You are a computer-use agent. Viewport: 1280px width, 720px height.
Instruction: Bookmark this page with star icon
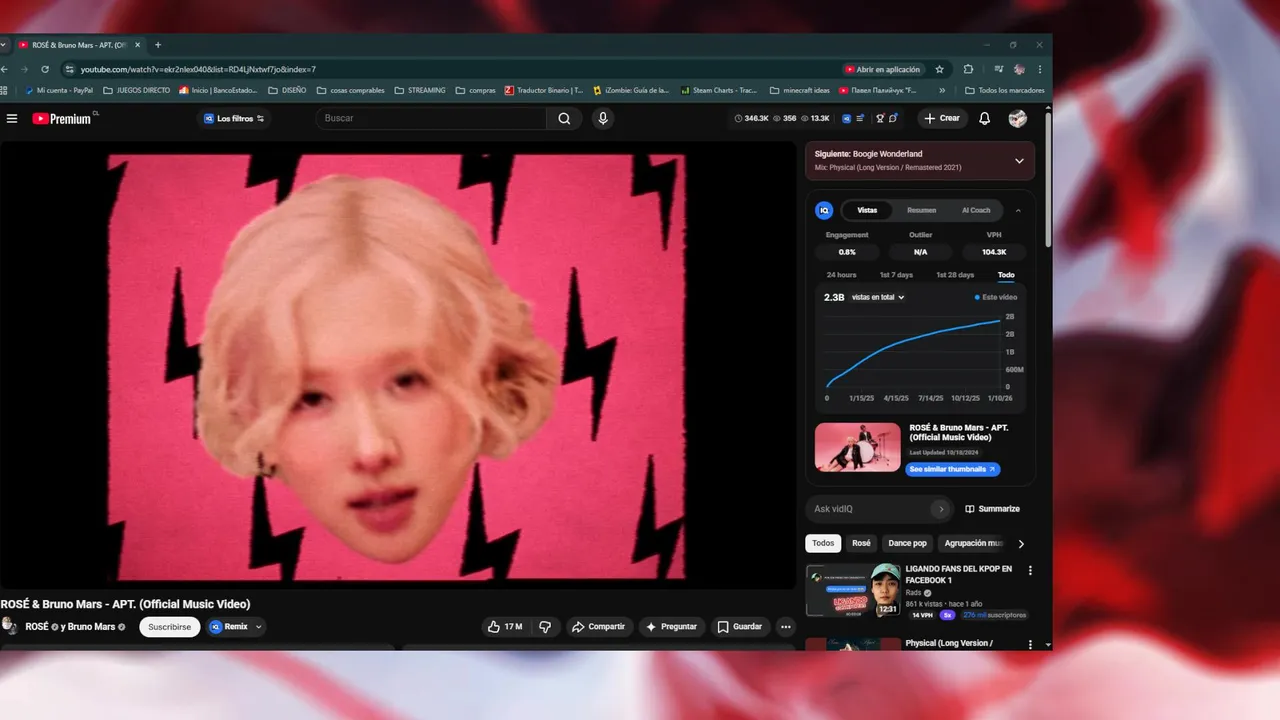tap(939, 69)
